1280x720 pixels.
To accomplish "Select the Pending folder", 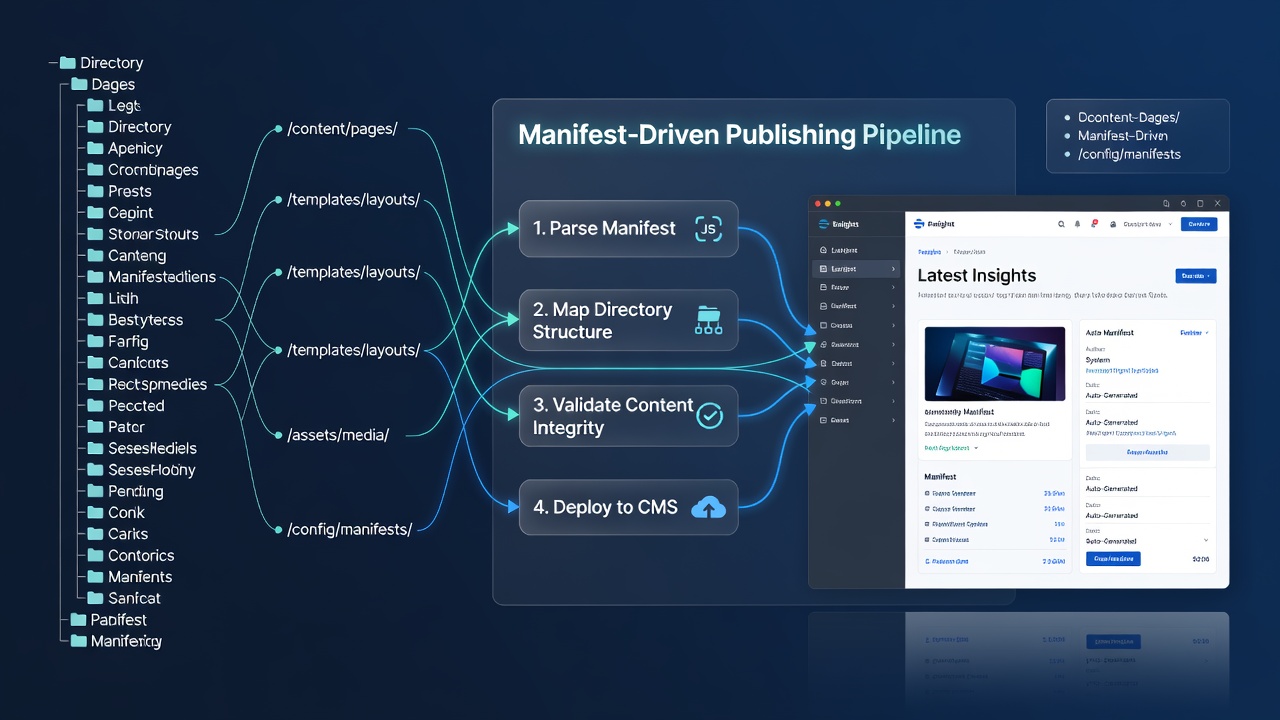I will 125,491.
